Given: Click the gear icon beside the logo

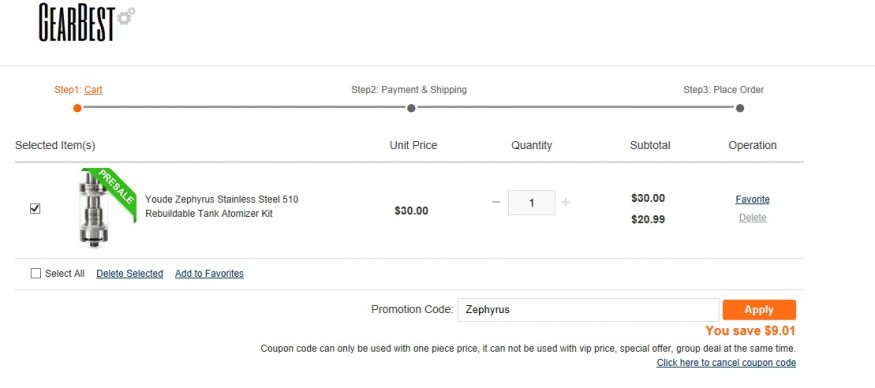Looking at the screenshot, I should click(126, 16).
